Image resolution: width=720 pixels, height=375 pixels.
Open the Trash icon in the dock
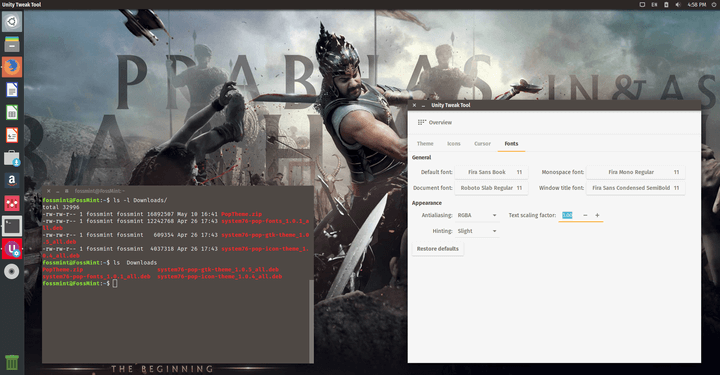tap(12, 363)
